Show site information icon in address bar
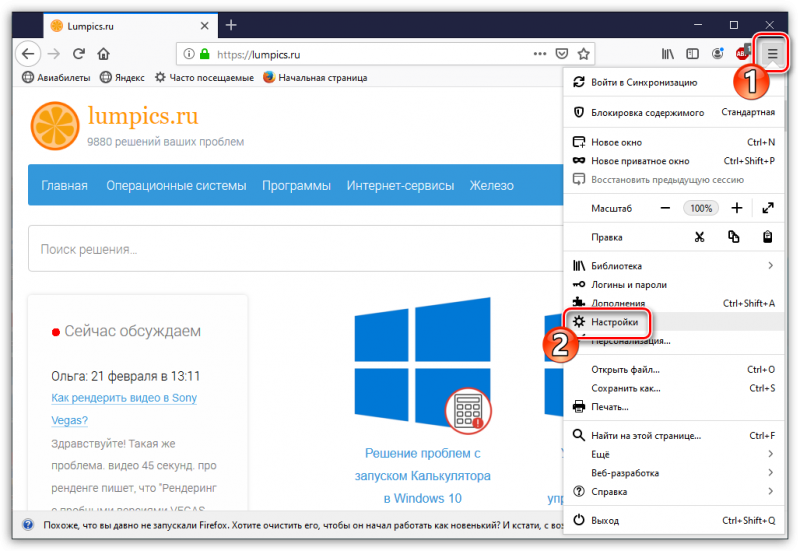 click(x=189, y=54)
